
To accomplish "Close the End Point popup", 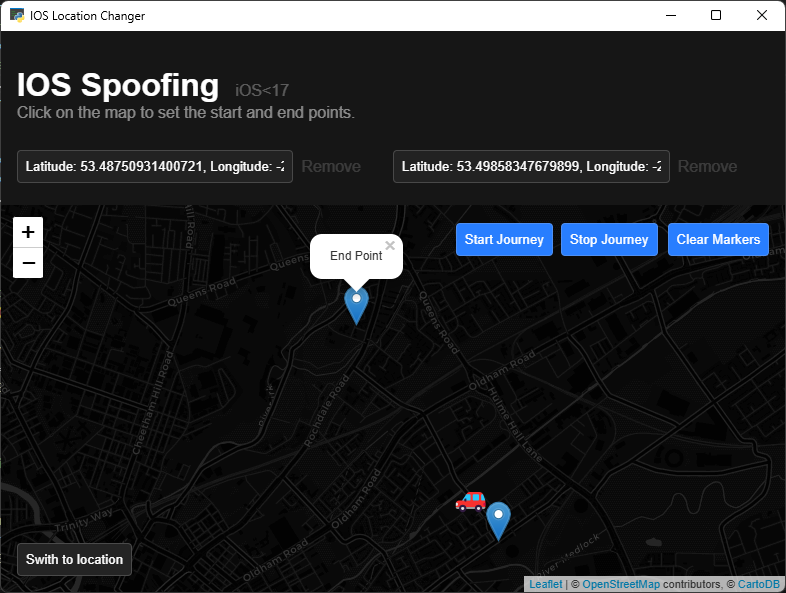I will tap(390, 245).
